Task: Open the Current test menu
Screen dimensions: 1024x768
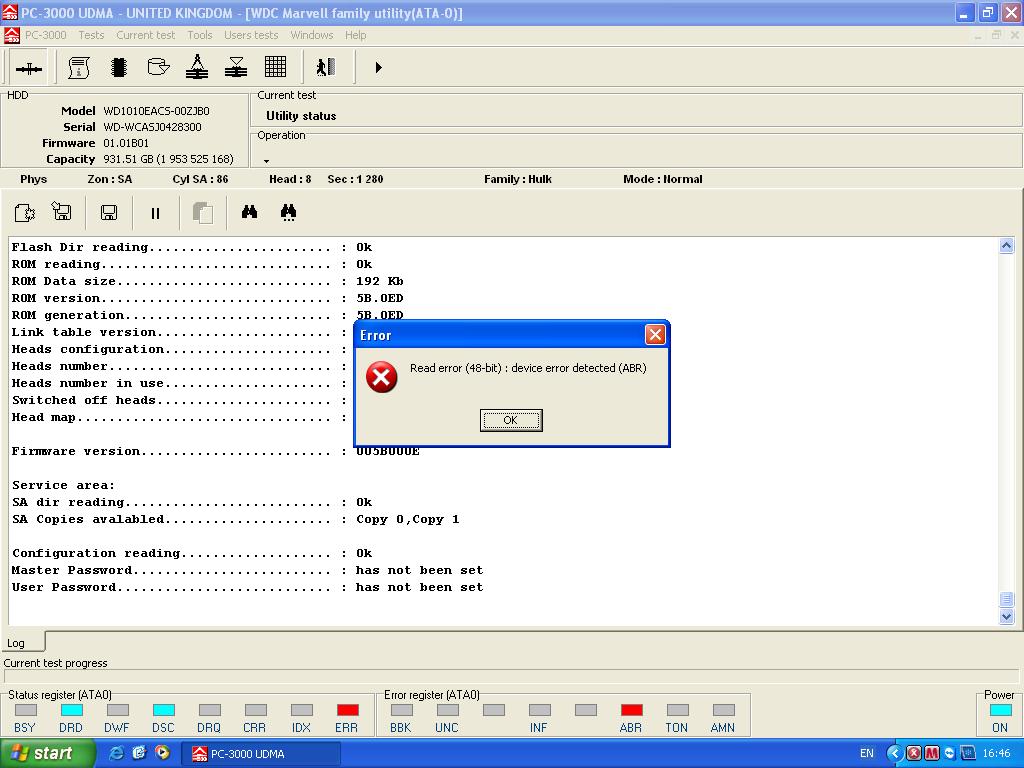Action: [146, 35]
